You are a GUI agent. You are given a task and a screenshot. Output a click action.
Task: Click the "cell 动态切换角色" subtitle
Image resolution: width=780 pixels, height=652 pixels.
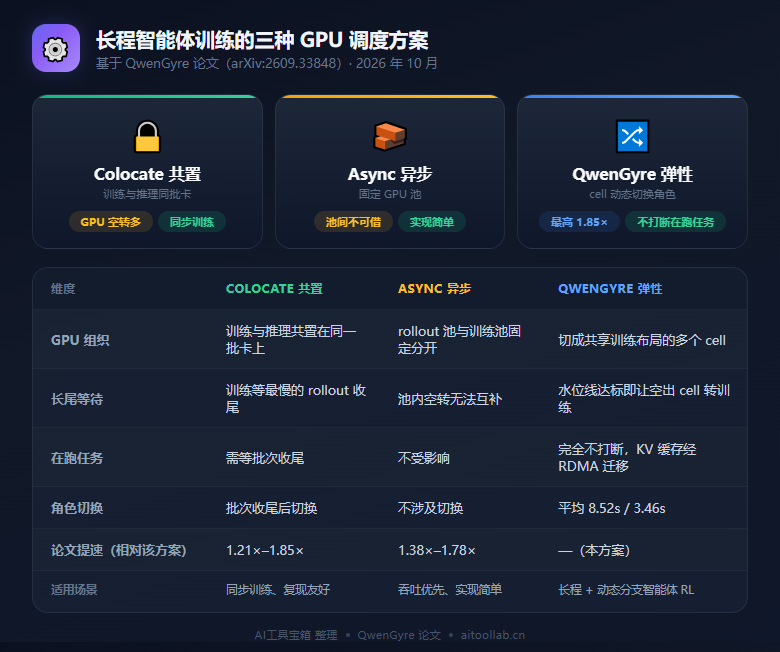[x=632, y=194]
